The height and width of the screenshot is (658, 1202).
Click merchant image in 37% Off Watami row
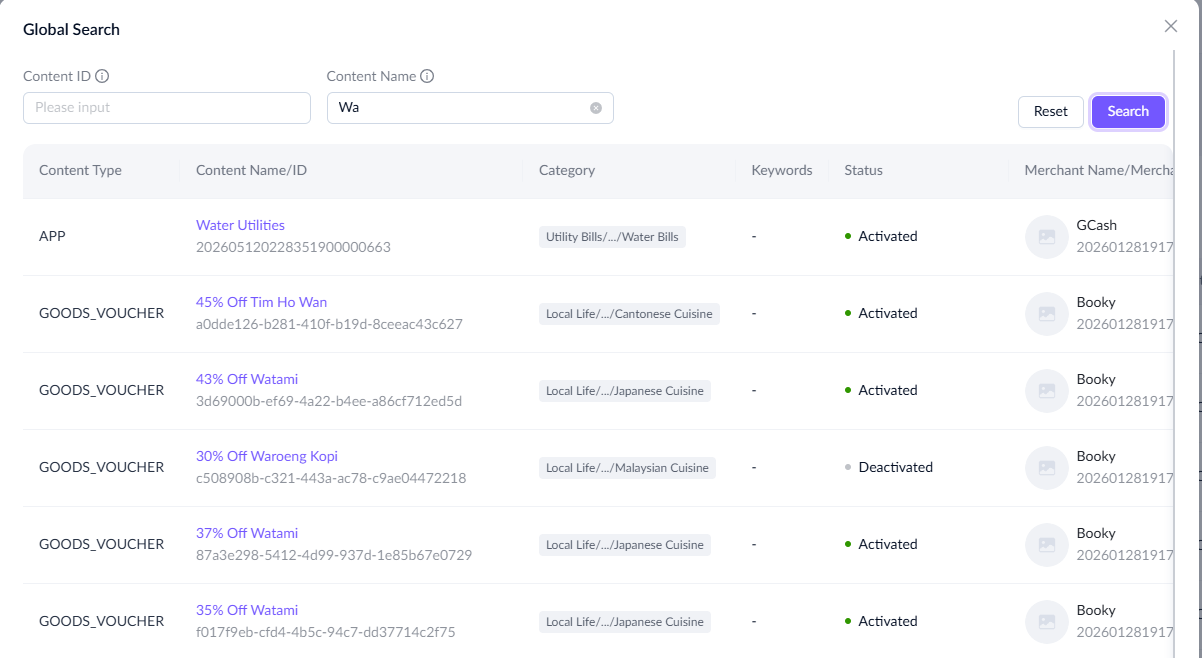(1046, 545)
